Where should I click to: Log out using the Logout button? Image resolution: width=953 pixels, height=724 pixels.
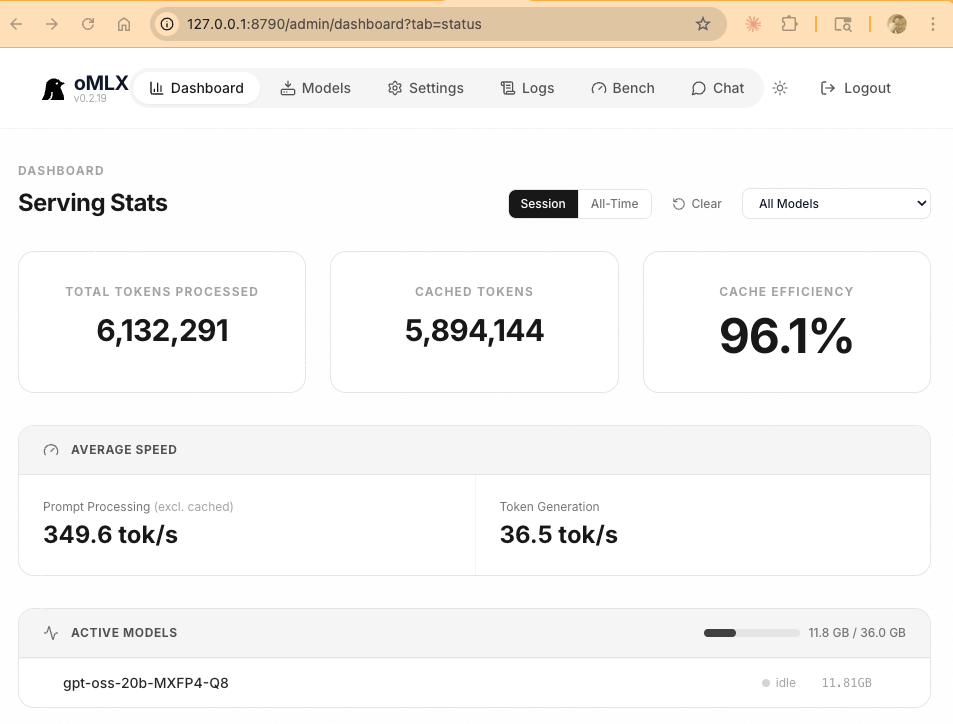[855, 88]
